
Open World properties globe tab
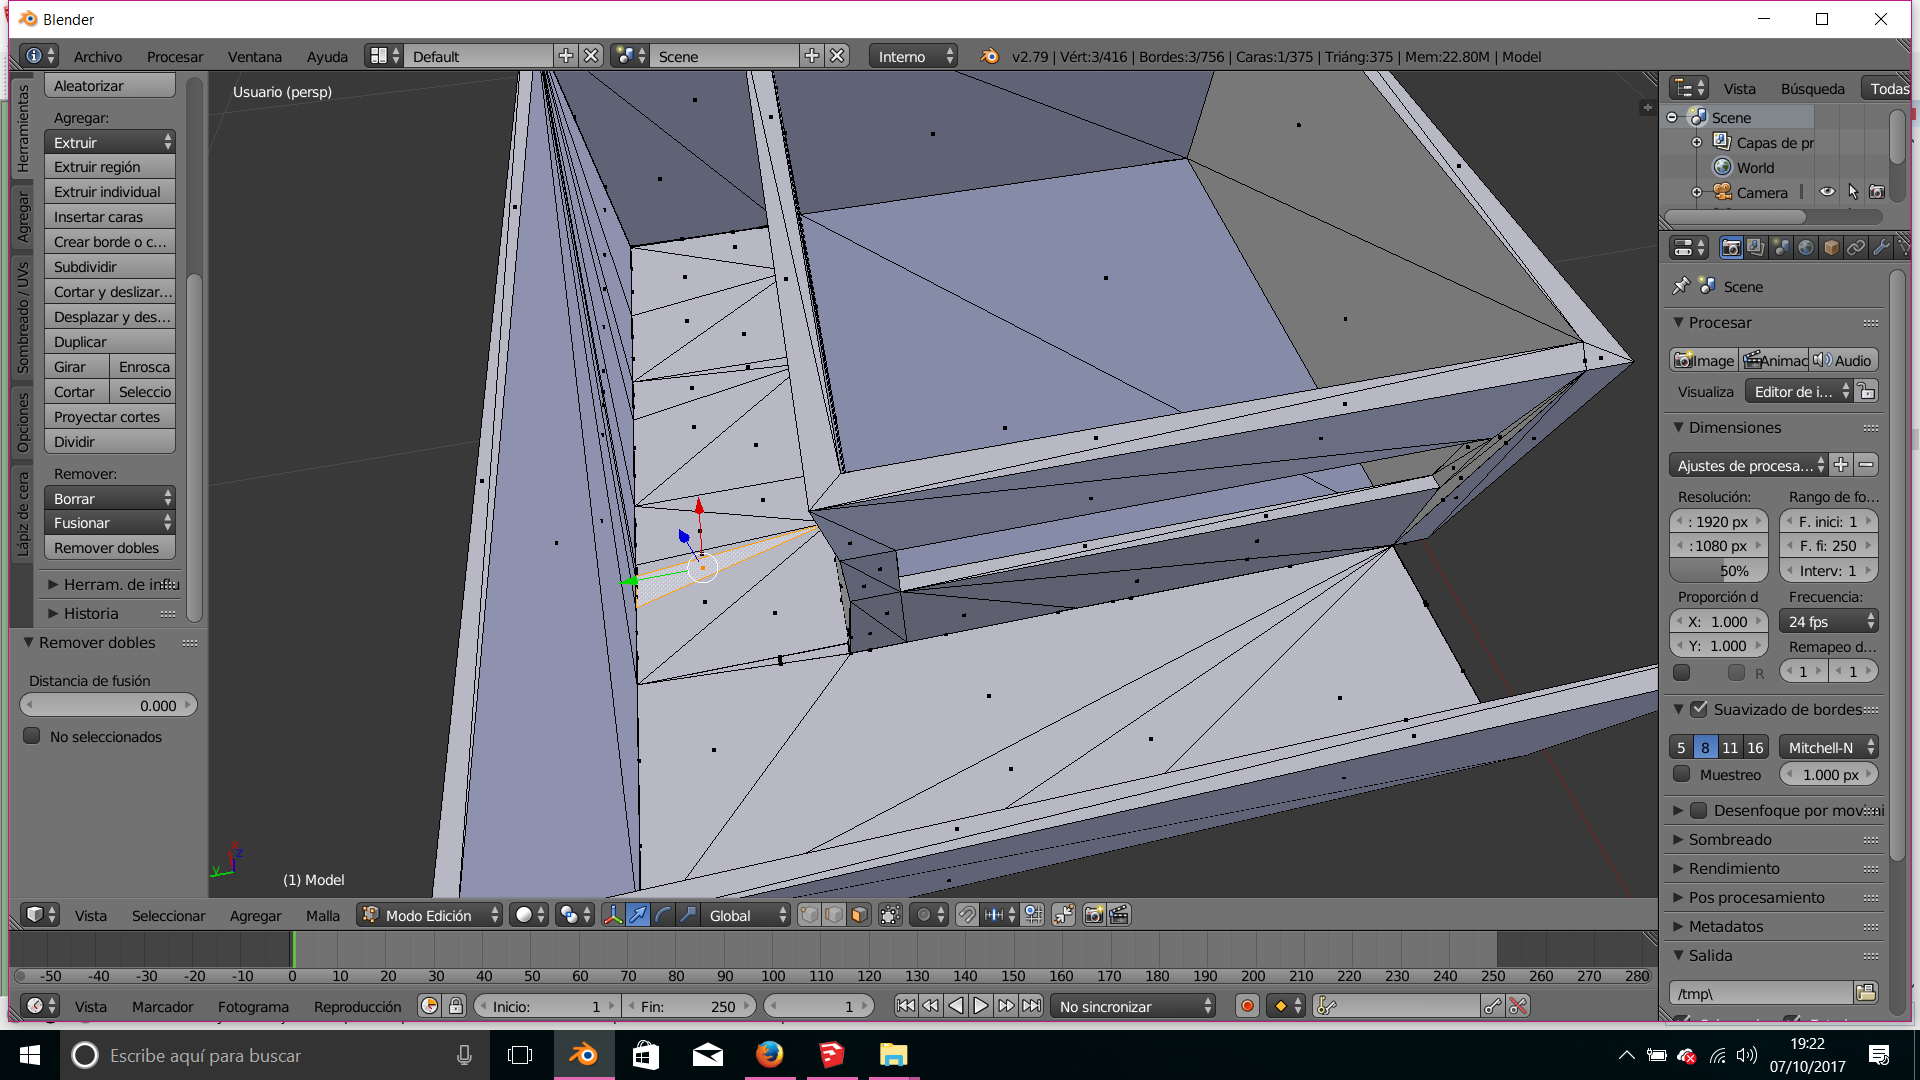[1806, 248]
